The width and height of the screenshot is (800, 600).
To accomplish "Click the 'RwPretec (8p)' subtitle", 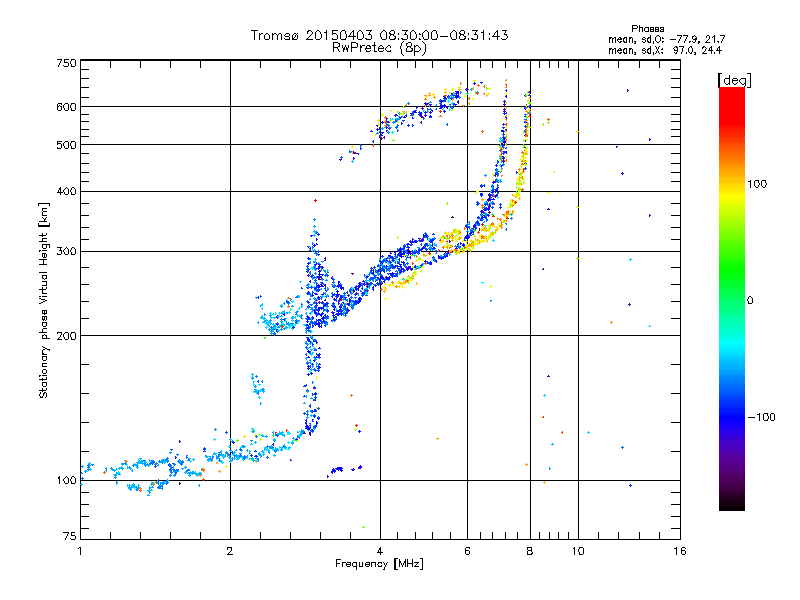I will (x=379, y=48).
